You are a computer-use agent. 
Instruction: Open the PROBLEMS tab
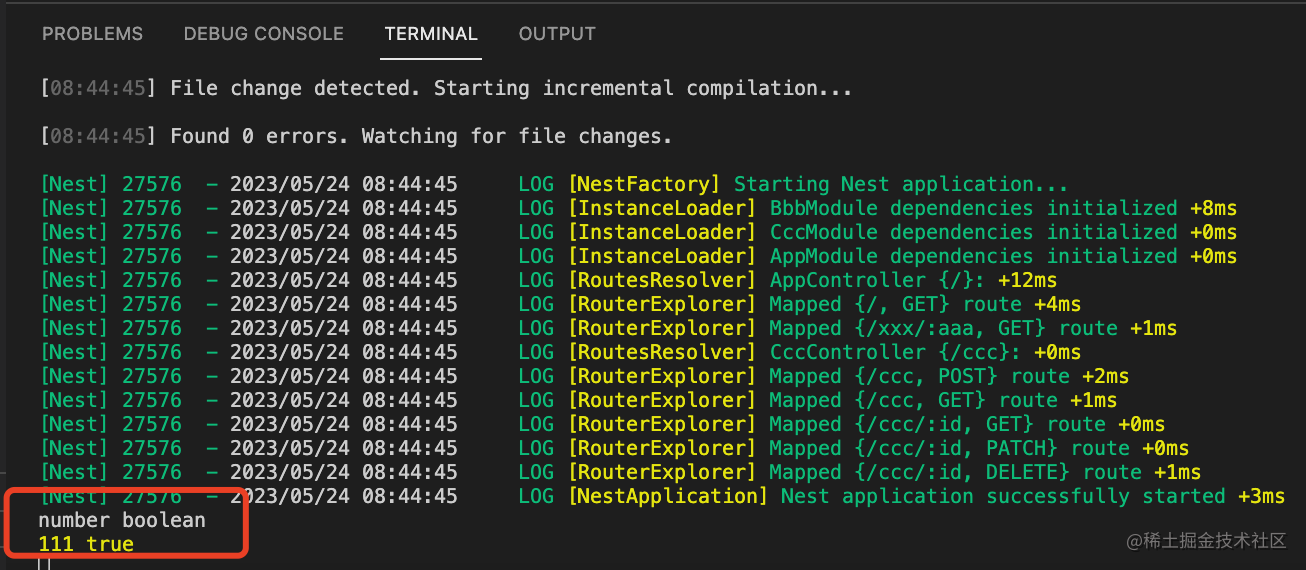[92, 34]
